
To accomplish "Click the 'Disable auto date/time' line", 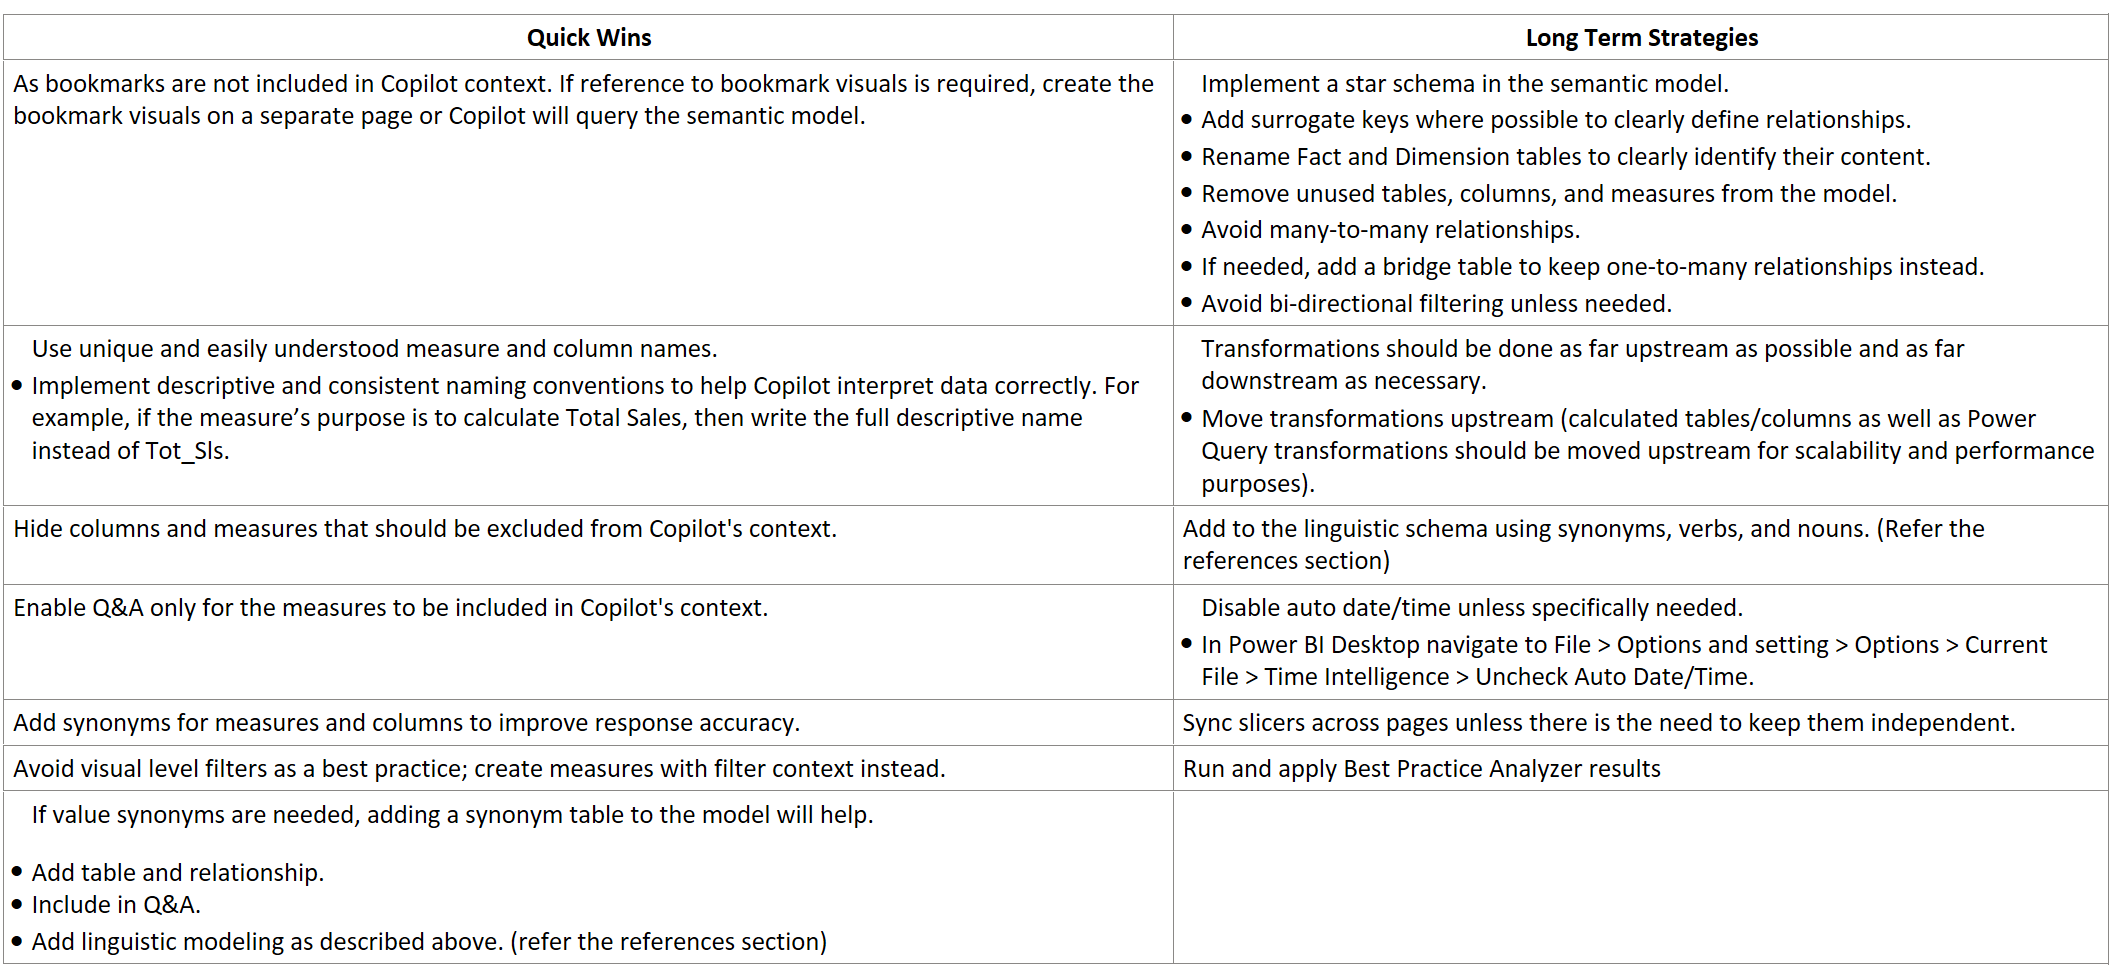I will pos(1471,608).
